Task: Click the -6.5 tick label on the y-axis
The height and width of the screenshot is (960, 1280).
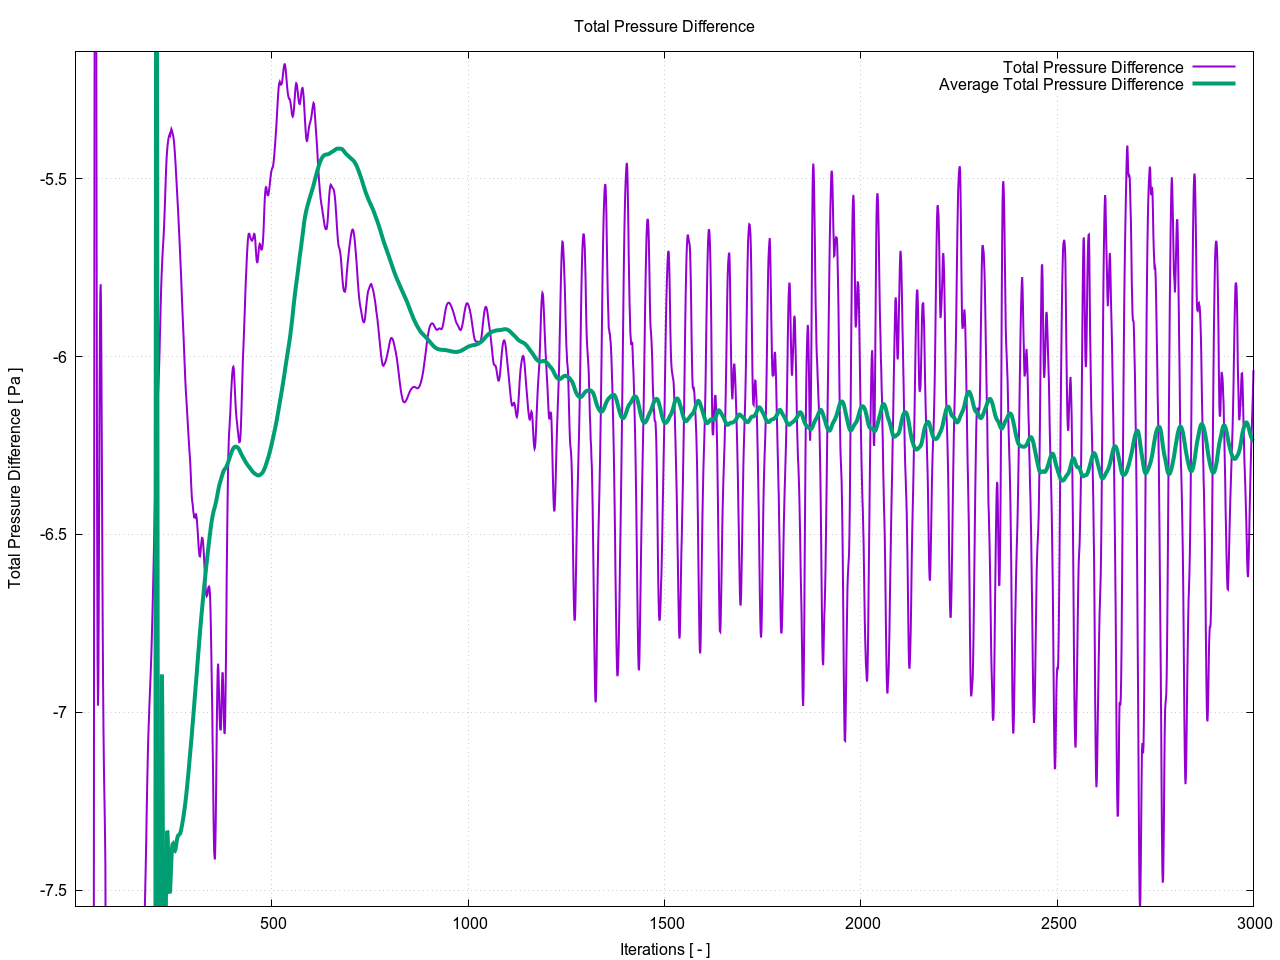Action: coord(53,535)
